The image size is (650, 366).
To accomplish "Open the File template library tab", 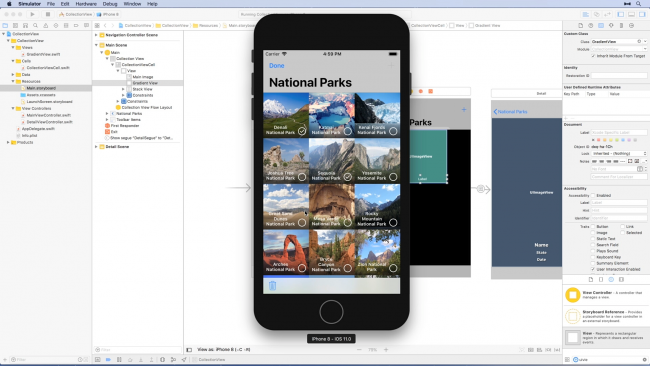I will pyautogui.click(x=591, y=279).
